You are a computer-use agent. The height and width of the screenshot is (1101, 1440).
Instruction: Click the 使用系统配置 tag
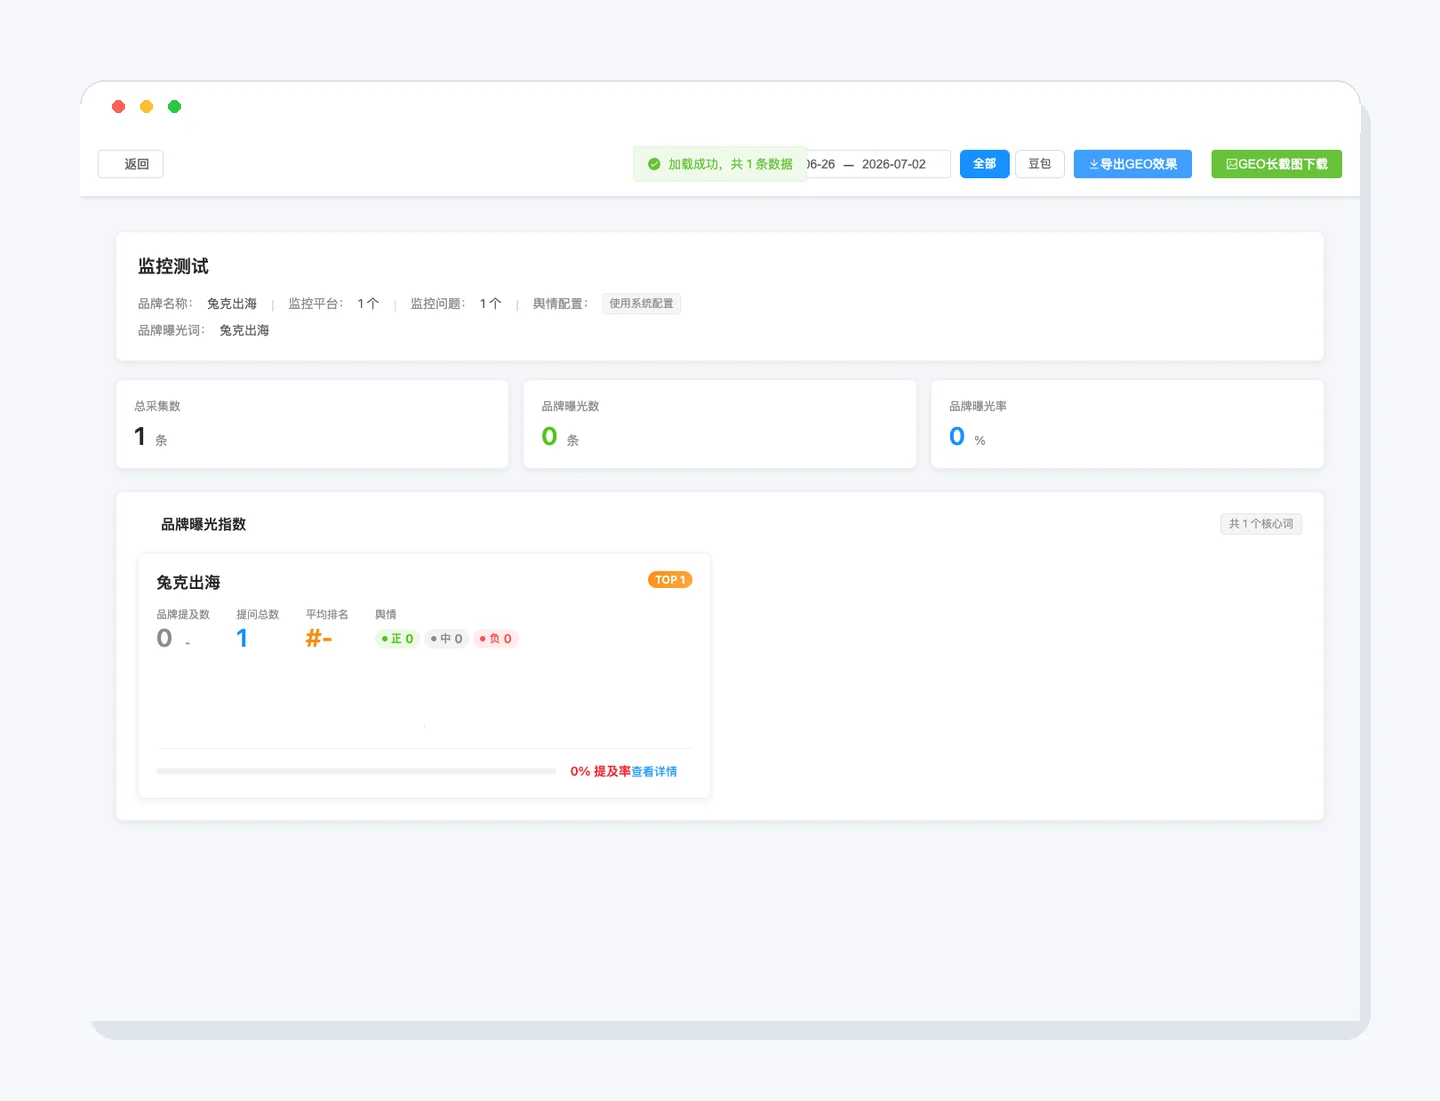click(641, 303)
